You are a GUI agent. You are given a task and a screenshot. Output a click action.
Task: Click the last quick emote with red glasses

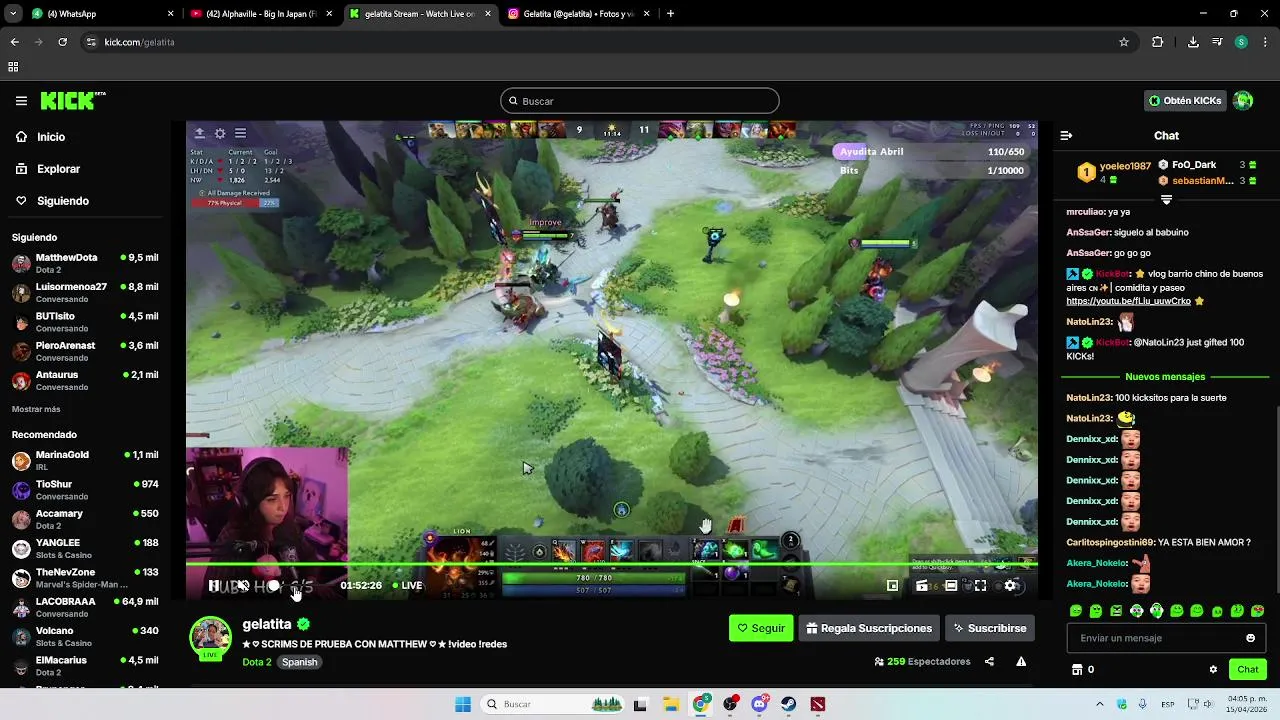coord(1258,611)
